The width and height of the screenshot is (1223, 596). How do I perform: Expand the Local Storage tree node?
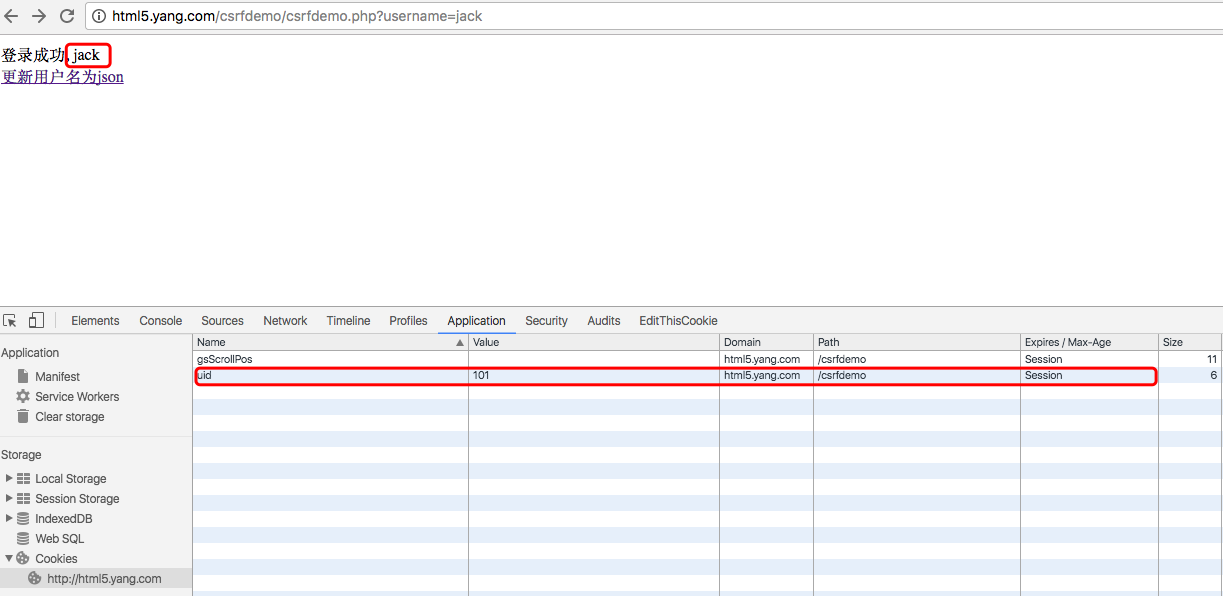pos(9,478)
